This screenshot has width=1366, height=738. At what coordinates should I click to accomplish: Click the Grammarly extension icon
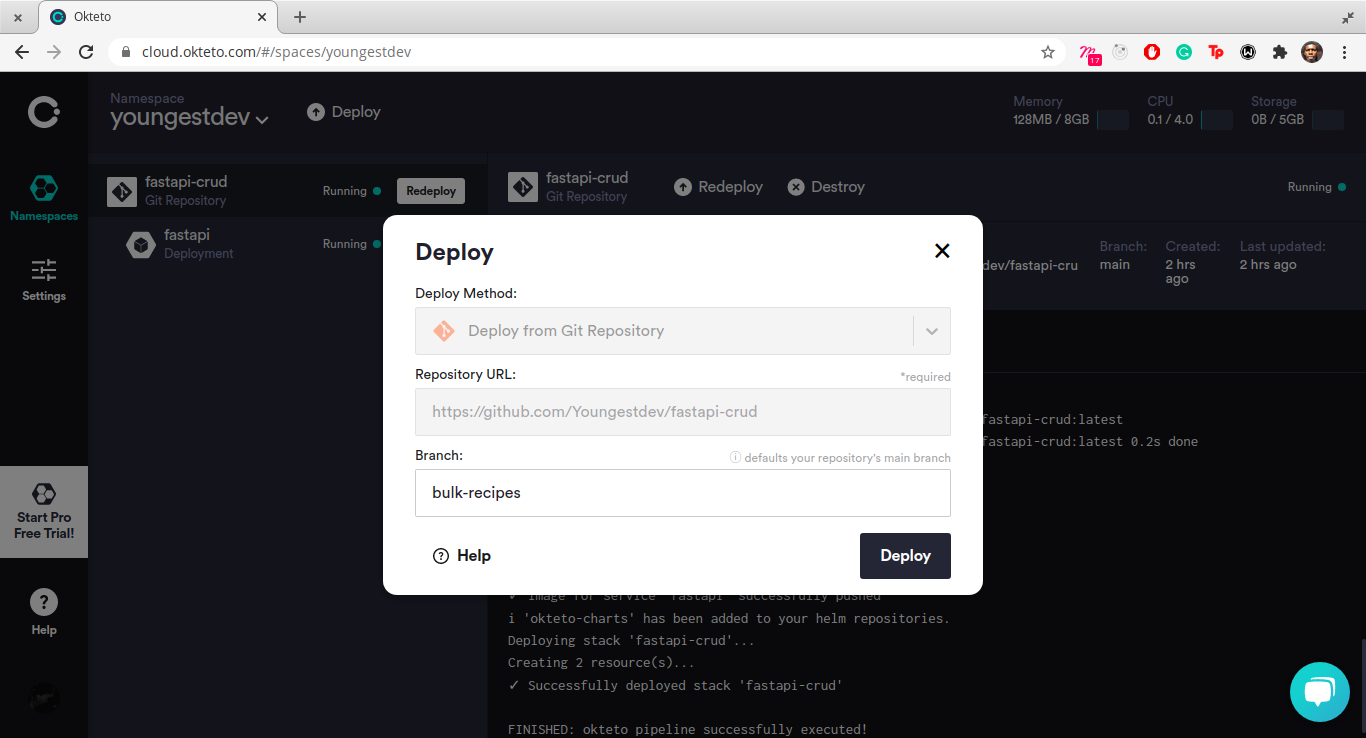(x=1184, y=52)
